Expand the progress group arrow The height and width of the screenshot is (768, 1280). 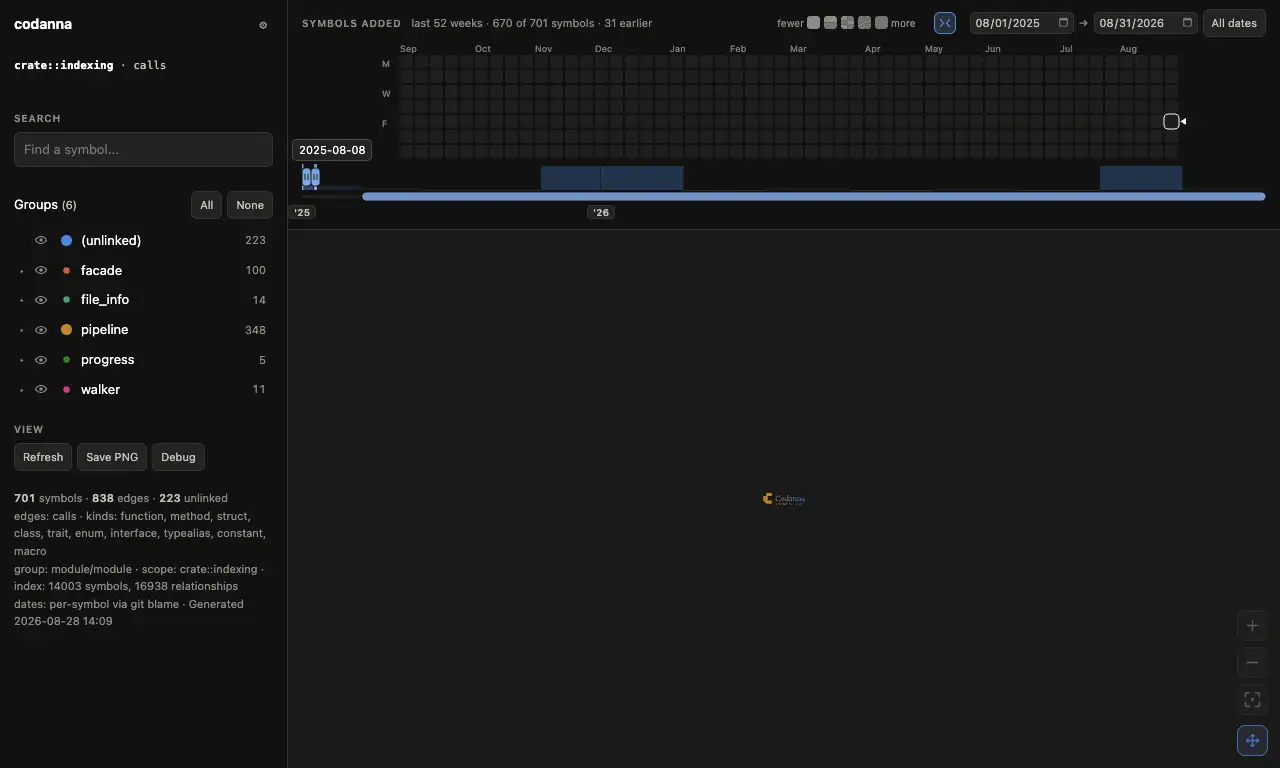pos(22,361)
